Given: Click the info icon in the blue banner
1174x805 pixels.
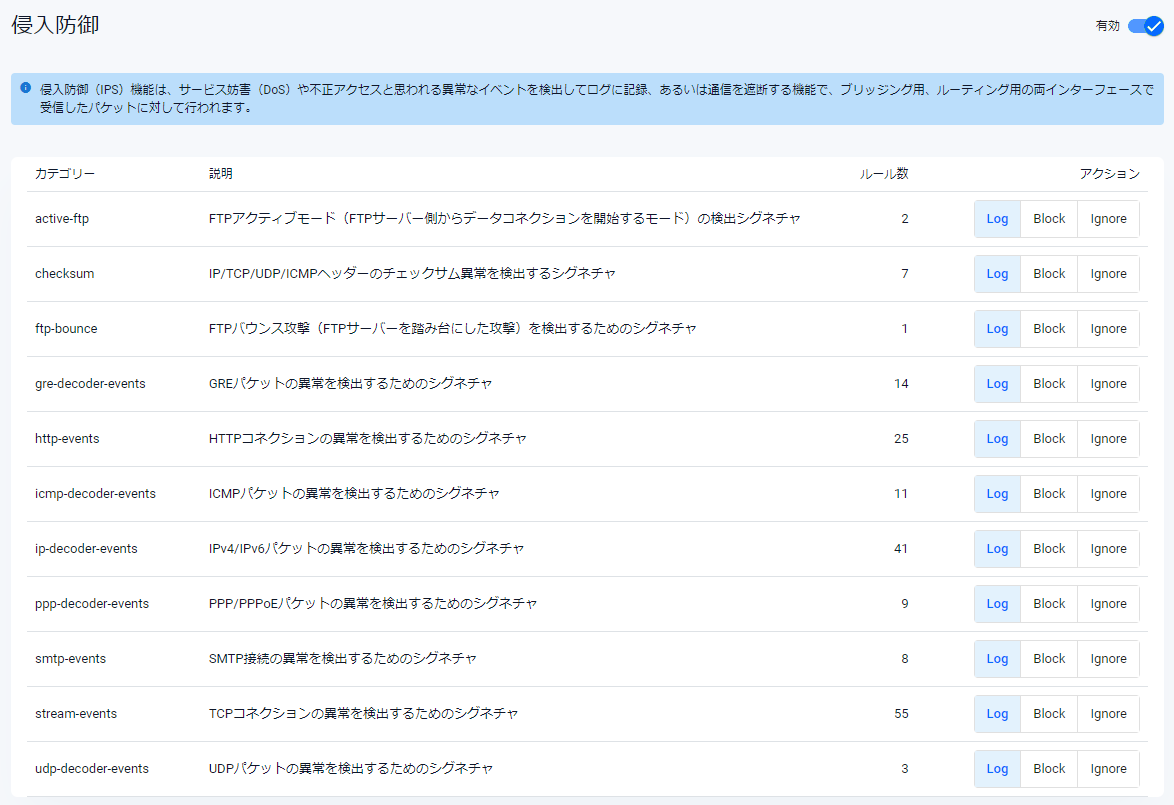Looking at the screenshot, I should click(25, 88).
